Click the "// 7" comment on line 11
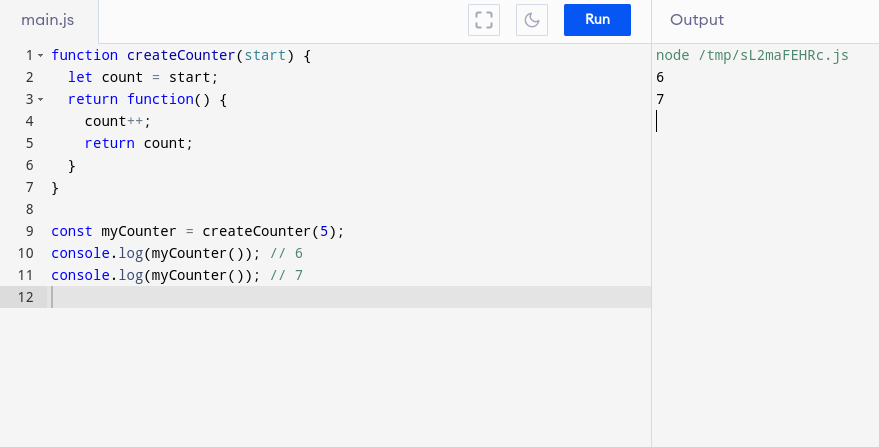The image size is (879, 447). (x=286, y=275)
